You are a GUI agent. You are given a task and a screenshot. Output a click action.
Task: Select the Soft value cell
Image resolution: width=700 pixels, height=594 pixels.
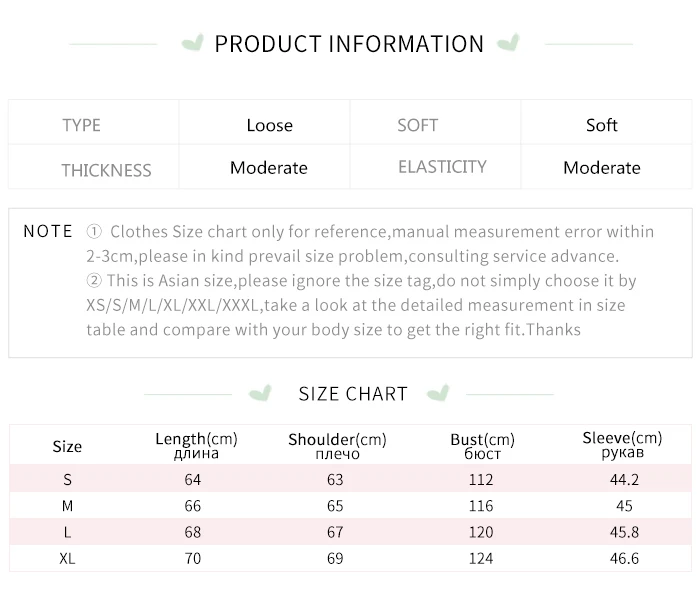click(601, 125)
